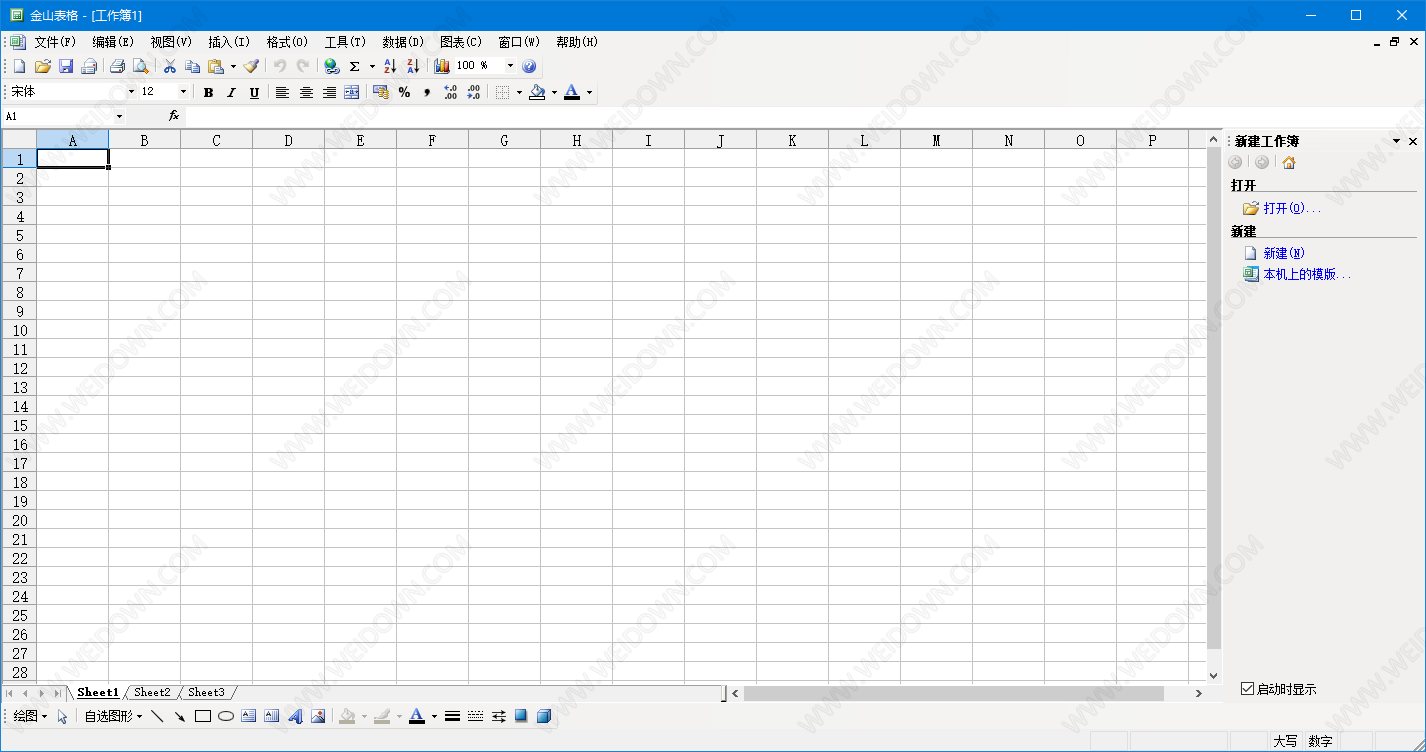The height and width of the screenshot is (752, 1426).
Task: Apply Currency style icon
Action: click(x=380, y=92)
